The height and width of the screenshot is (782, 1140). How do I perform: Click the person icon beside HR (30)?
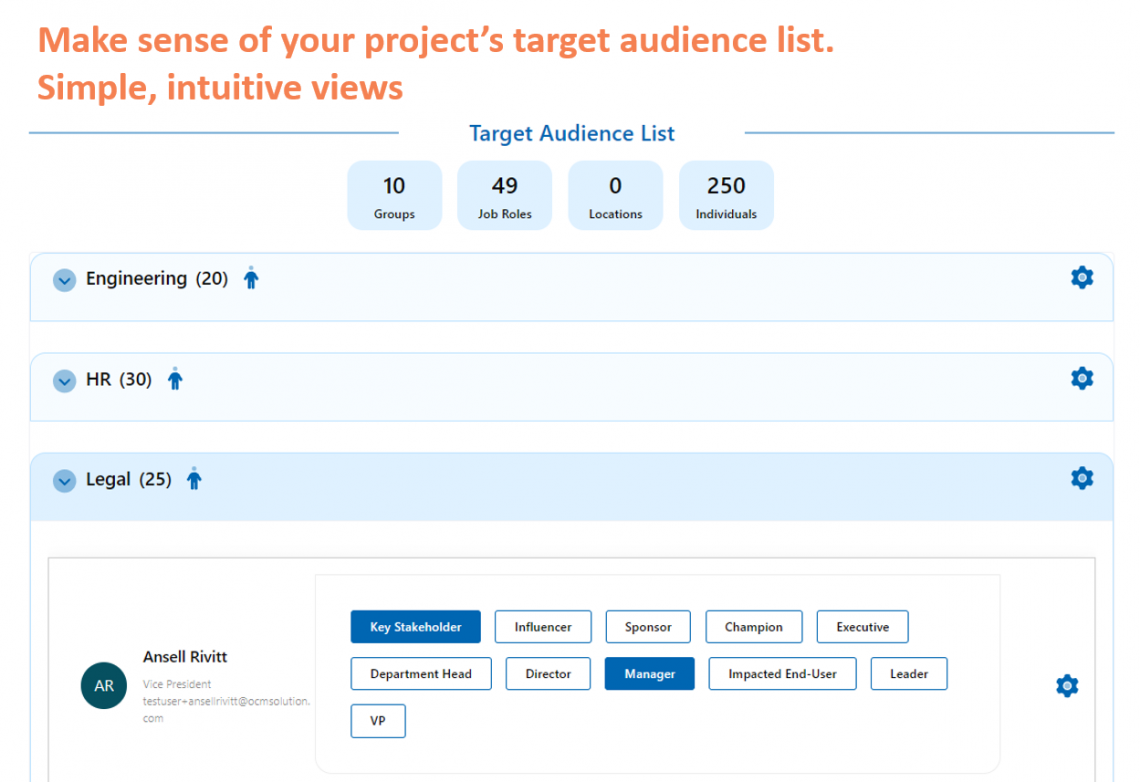[x=175, y=378]
